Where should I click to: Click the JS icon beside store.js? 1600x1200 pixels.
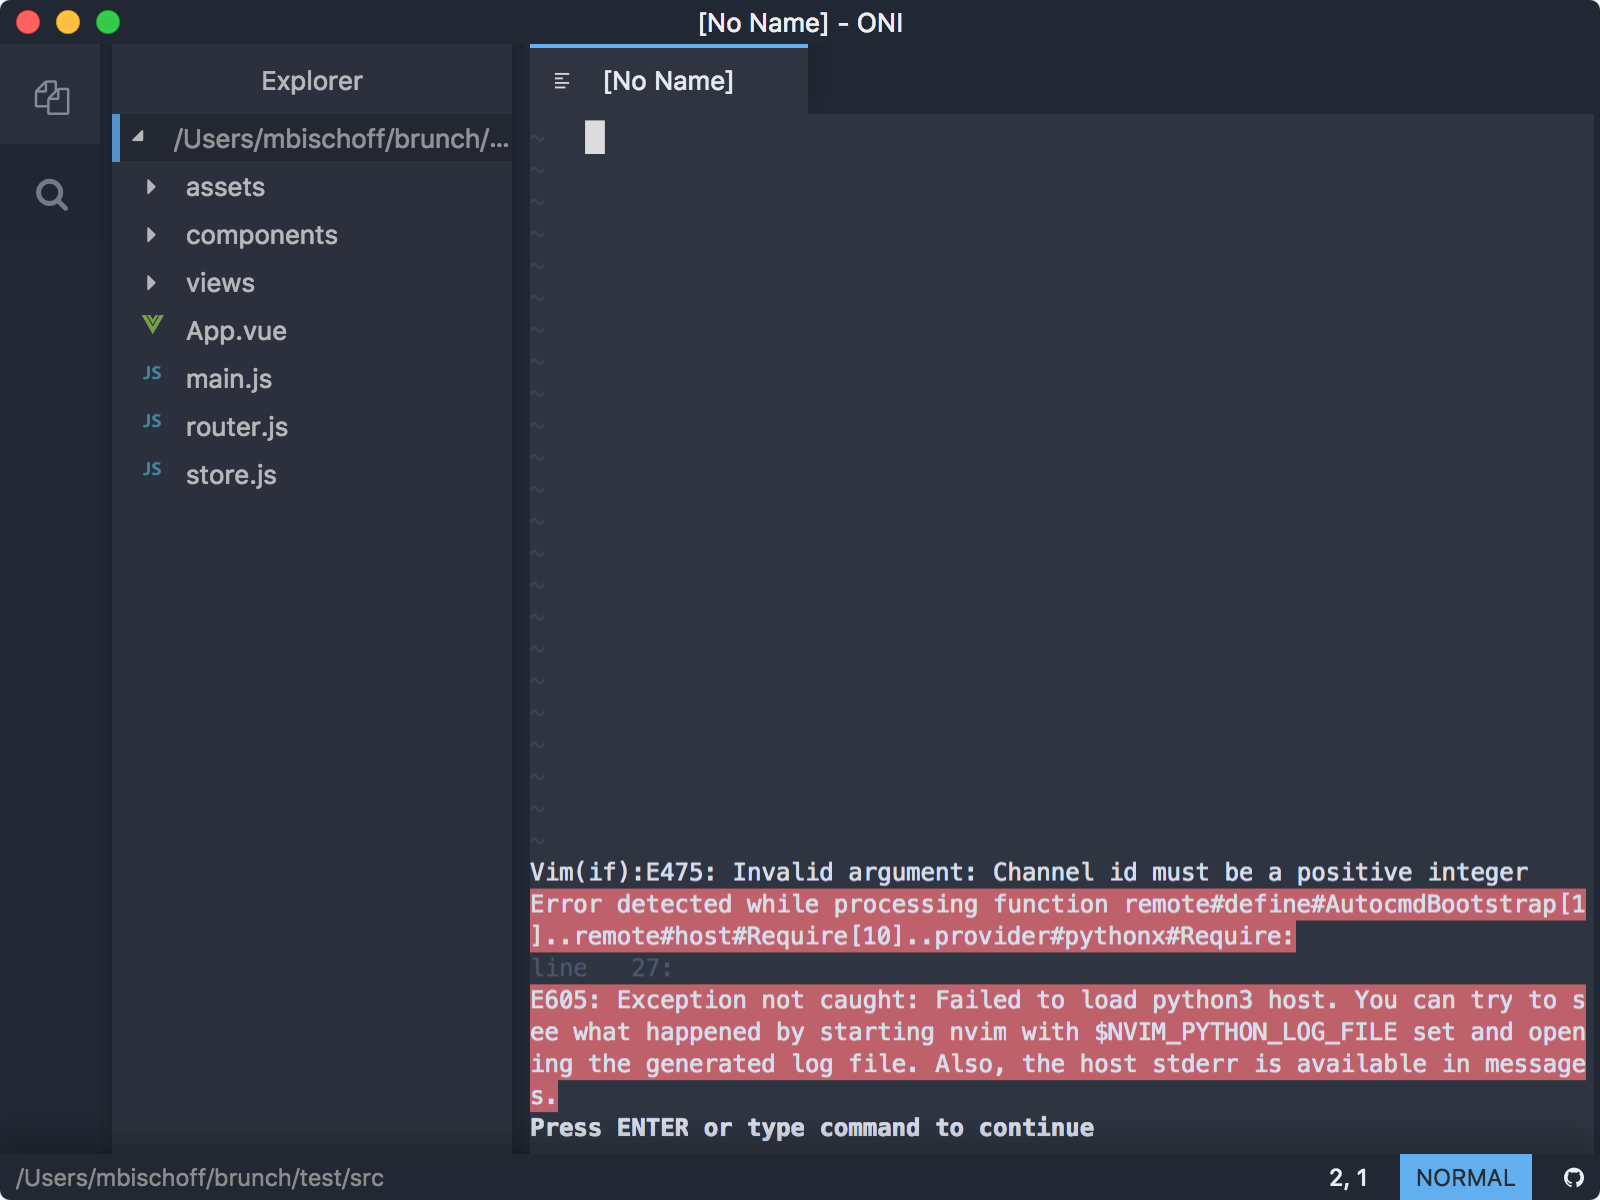click(x=152, y=469)
